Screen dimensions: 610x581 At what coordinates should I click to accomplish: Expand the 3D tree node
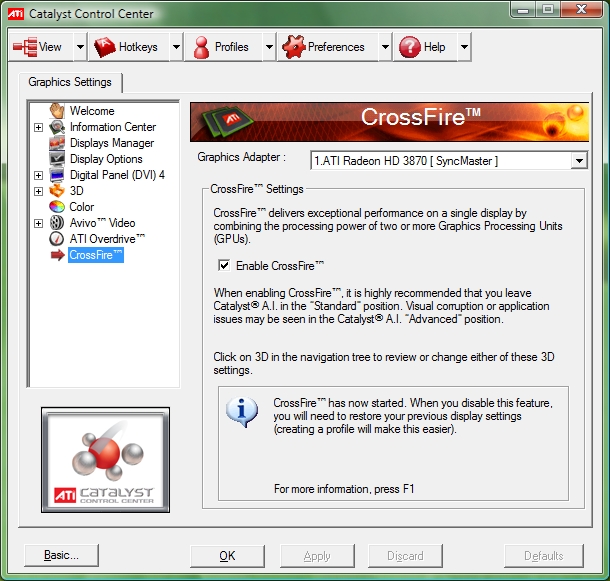[x=38, y=191]
